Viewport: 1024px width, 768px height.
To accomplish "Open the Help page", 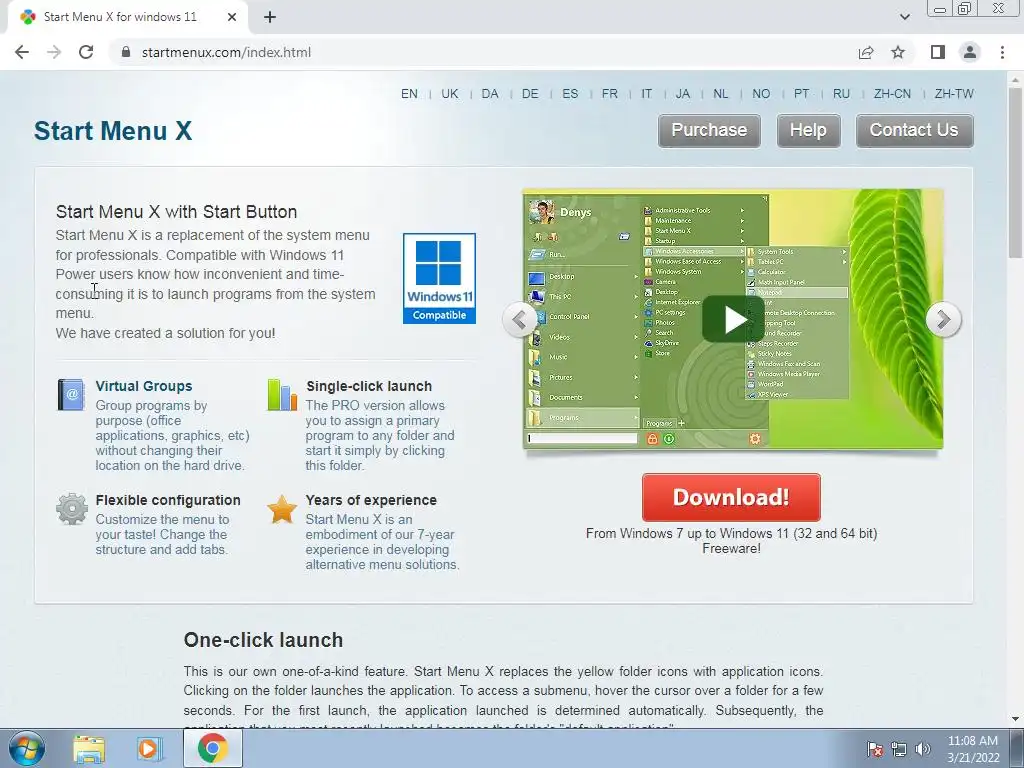I will click(808, 131).
